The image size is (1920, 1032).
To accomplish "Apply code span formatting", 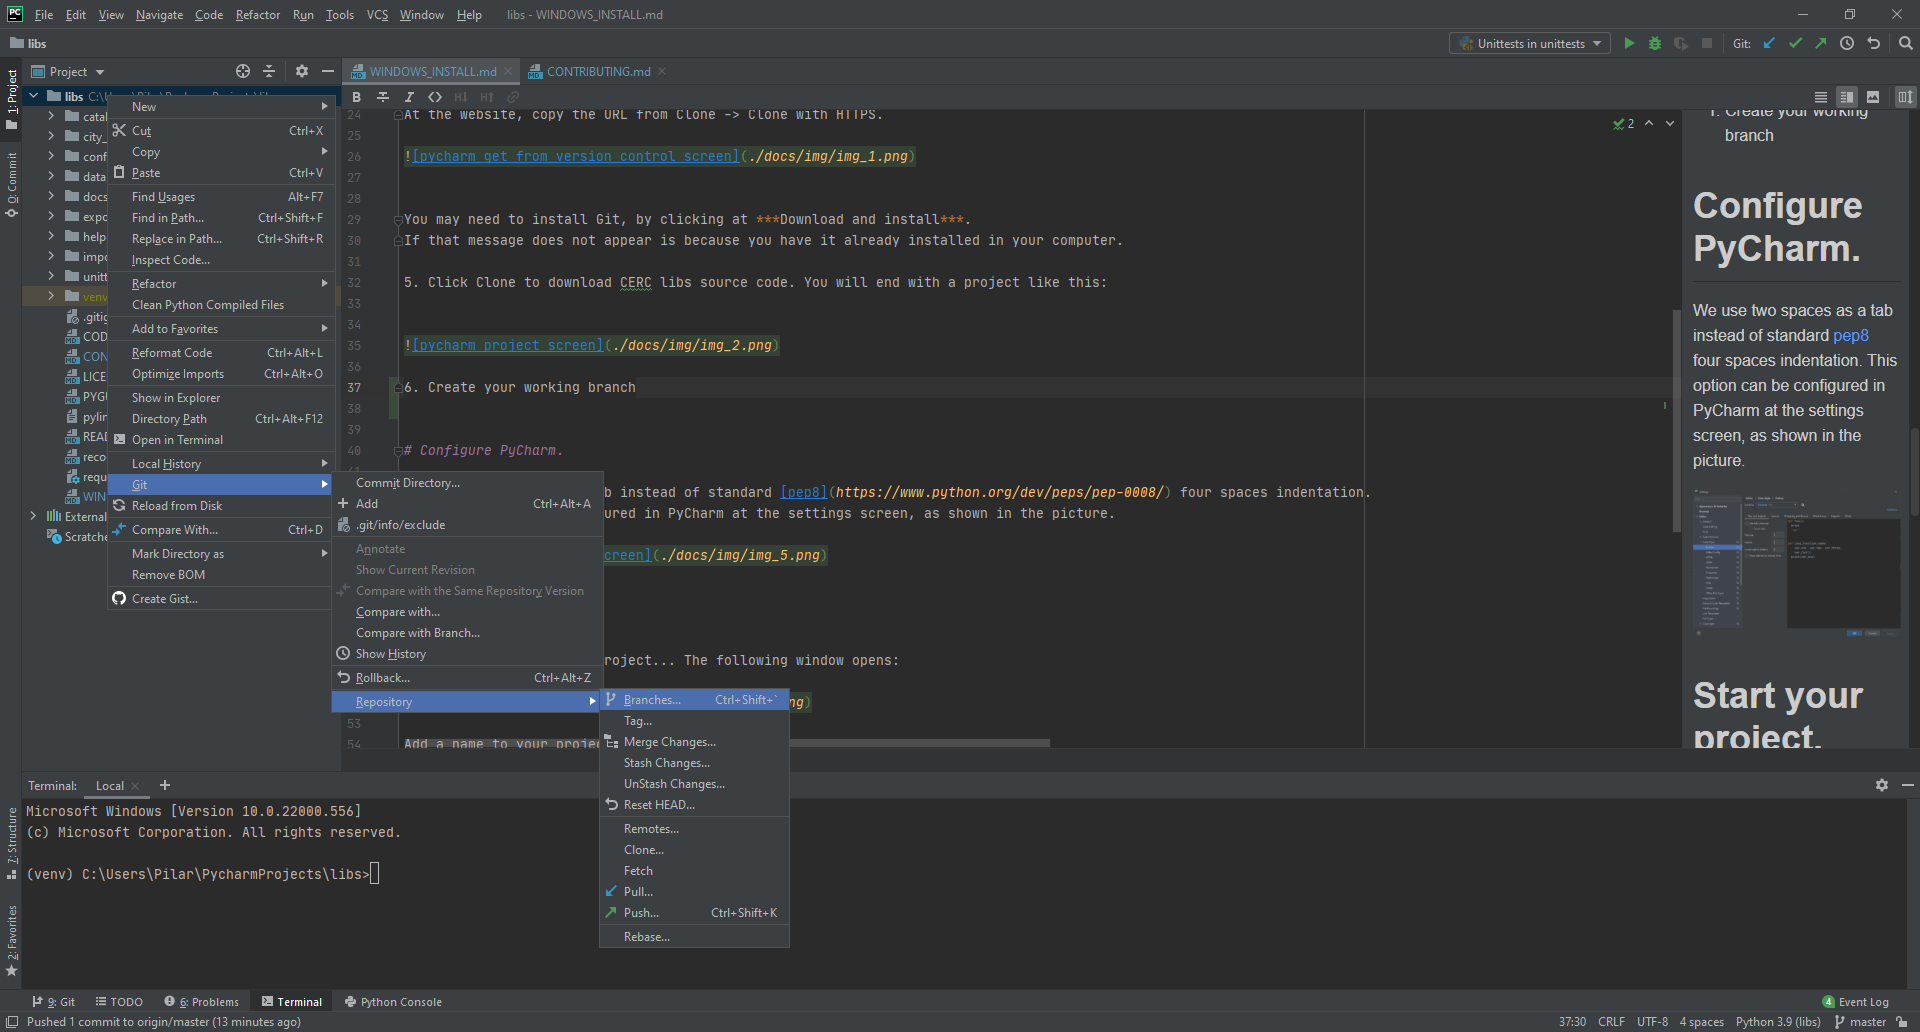I will [x=434, y=97].
